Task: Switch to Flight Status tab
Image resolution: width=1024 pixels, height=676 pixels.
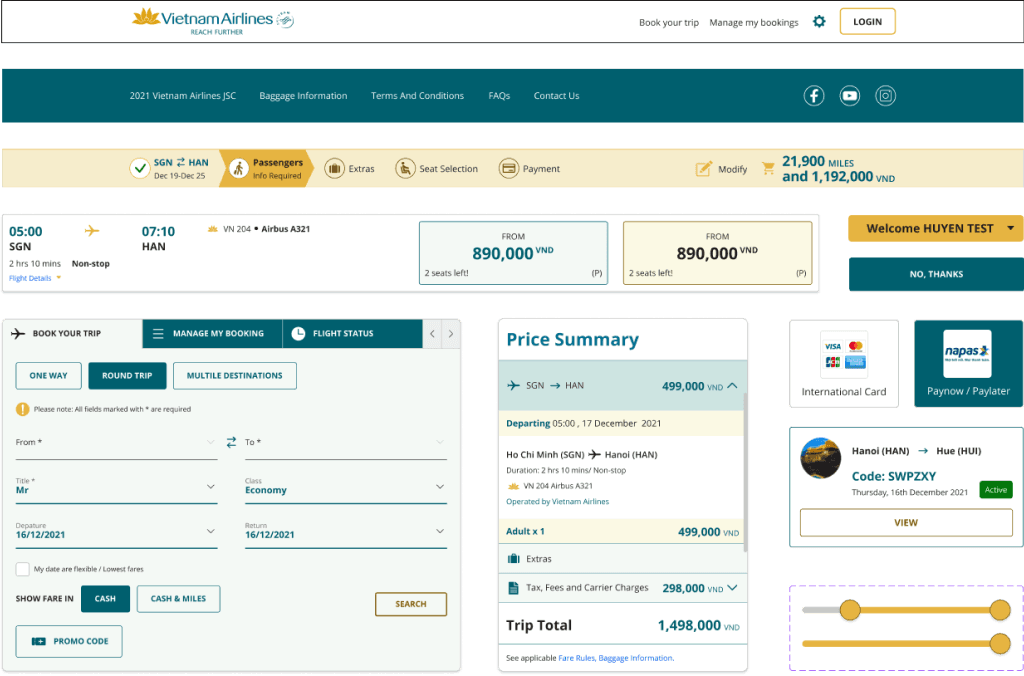Action: click(353, 333)
